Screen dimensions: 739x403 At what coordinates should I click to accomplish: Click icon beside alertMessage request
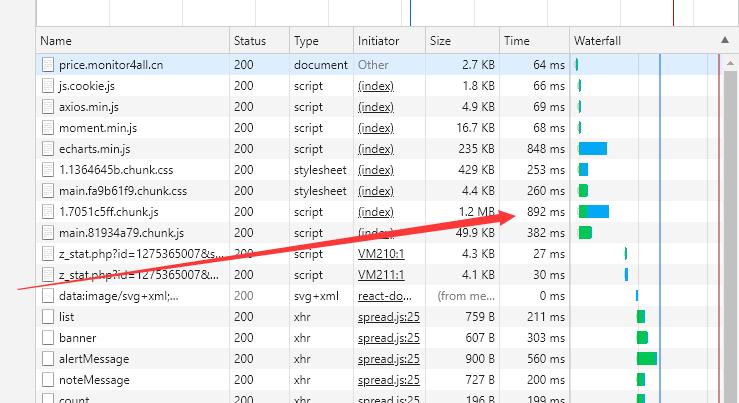click(x=48, y=359)
